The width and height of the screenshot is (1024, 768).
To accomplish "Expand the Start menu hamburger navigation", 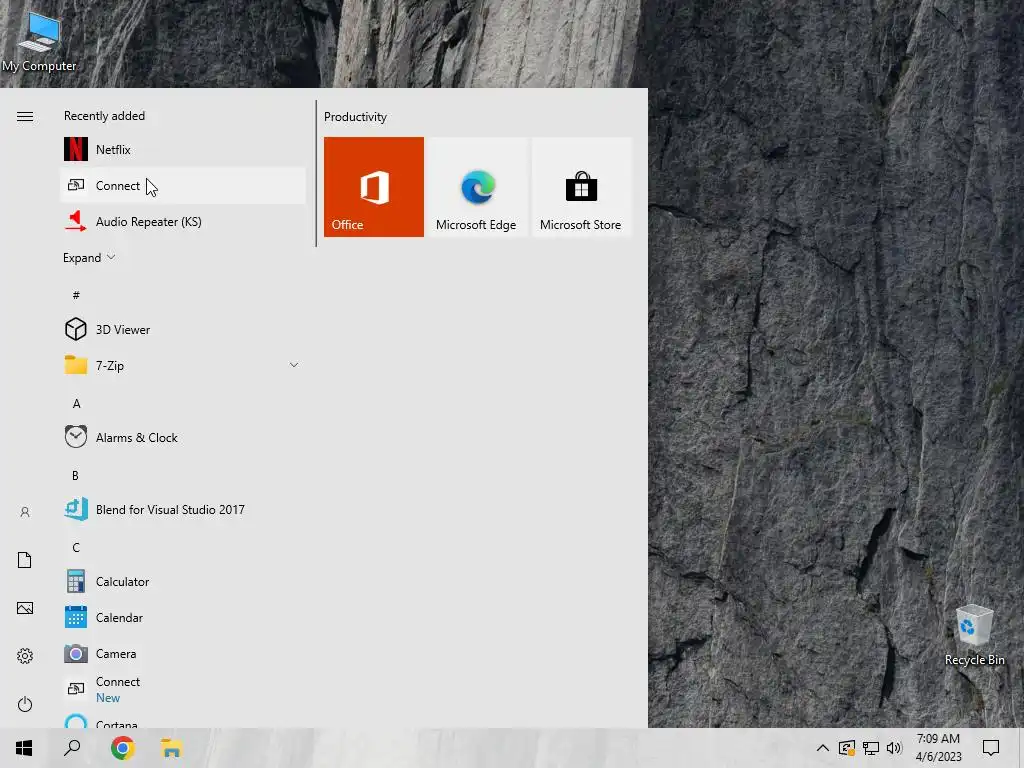I will 25,116.
